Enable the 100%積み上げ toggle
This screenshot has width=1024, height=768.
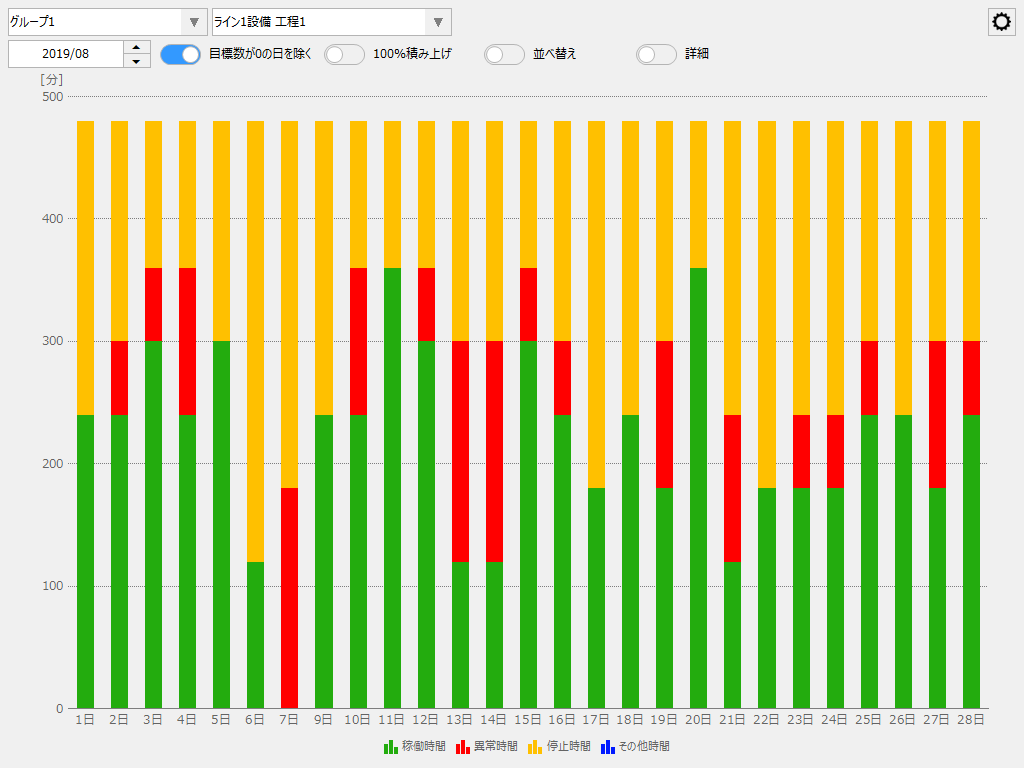[x=345, y=54]
